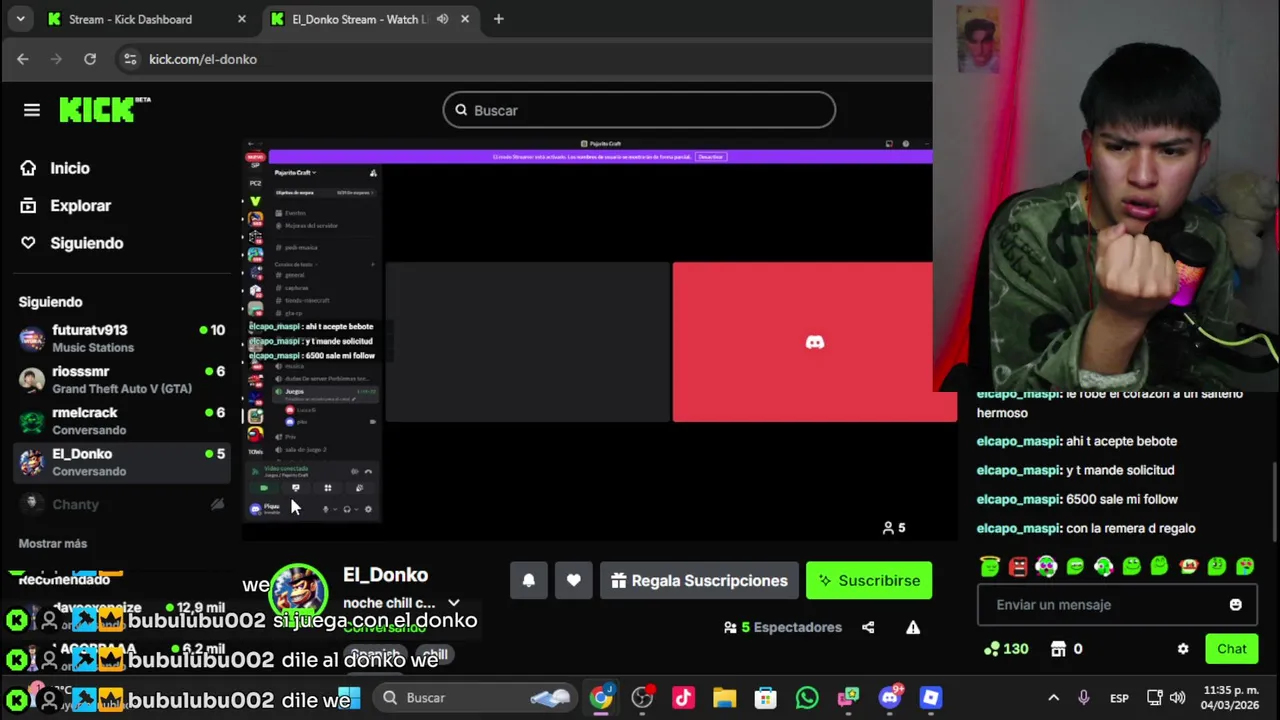Click the 130 channel points balance
1280x720 pixels.
(1006, 649)
